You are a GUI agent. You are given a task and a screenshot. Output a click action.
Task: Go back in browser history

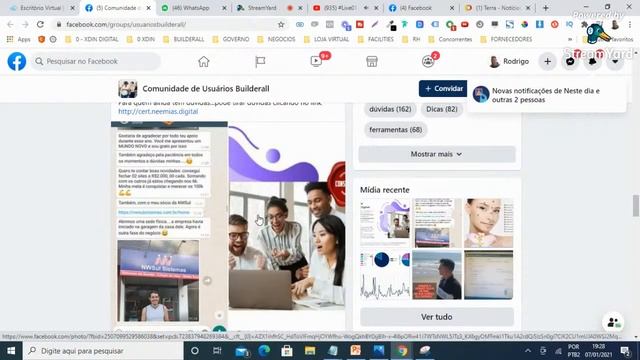[x=10, y=24]
